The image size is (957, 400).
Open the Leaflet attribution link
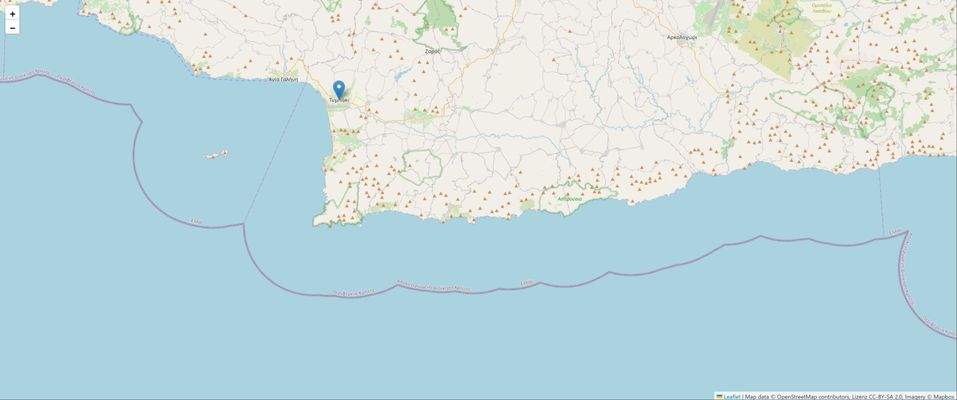pos(732,396)
